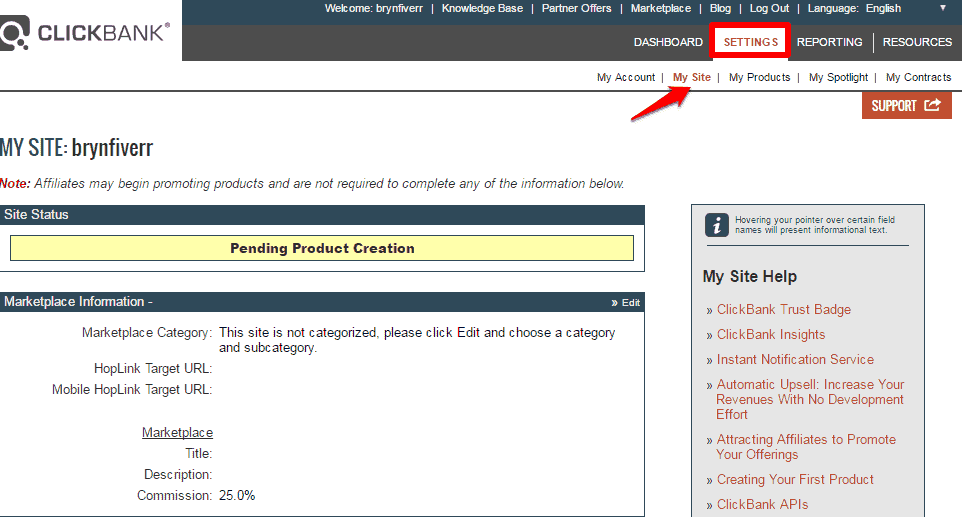Click the My Site Help heading
The image size is (962, 517).
click(x=750, y=277)
